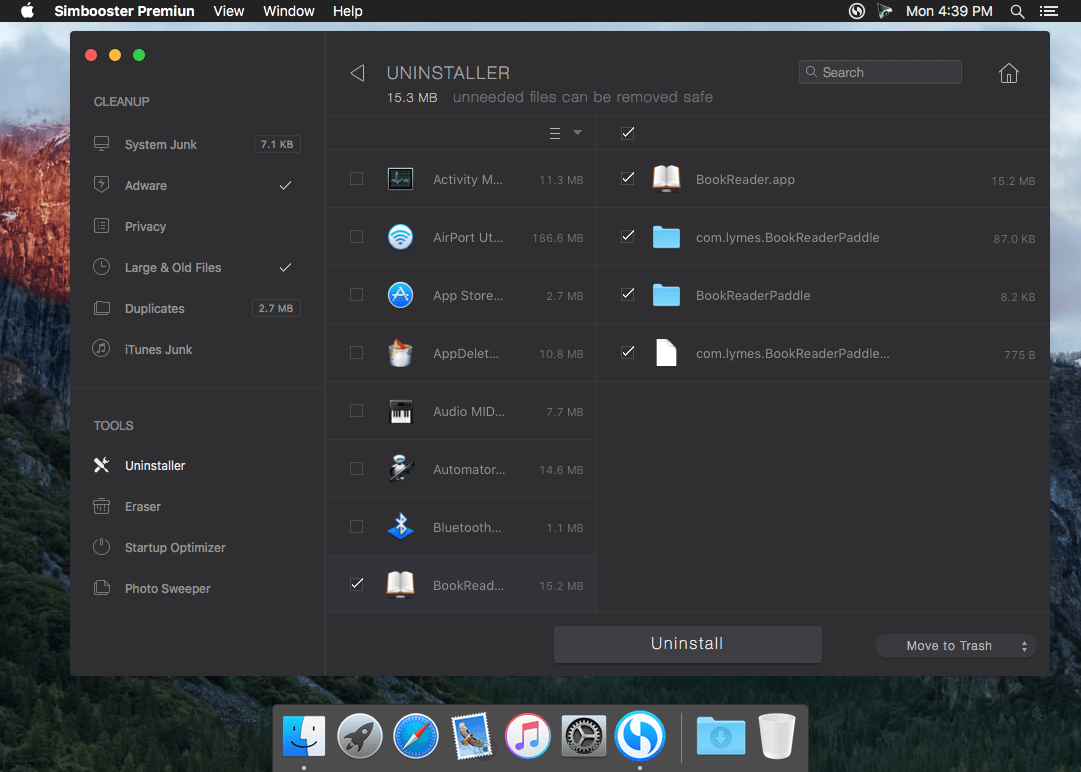Click the BookReader.app book icon in details
1081x772 pixels.
pos(666,179)
